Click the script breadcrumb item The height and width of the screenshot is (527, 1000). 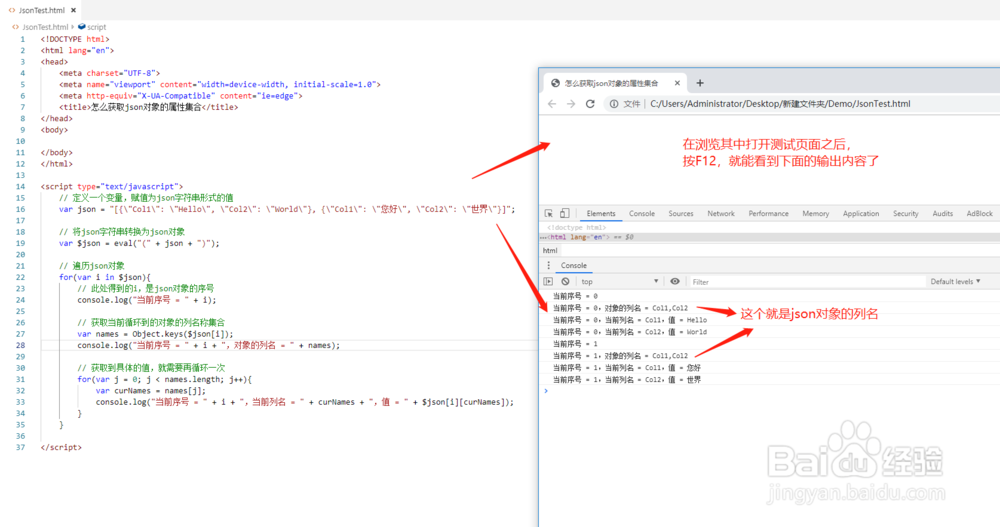click(x=96, y=27)
